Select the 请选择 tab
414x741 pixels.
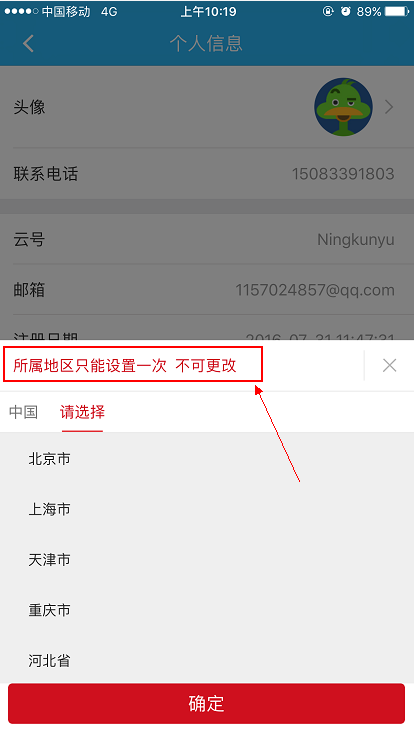tap(82, 412)
